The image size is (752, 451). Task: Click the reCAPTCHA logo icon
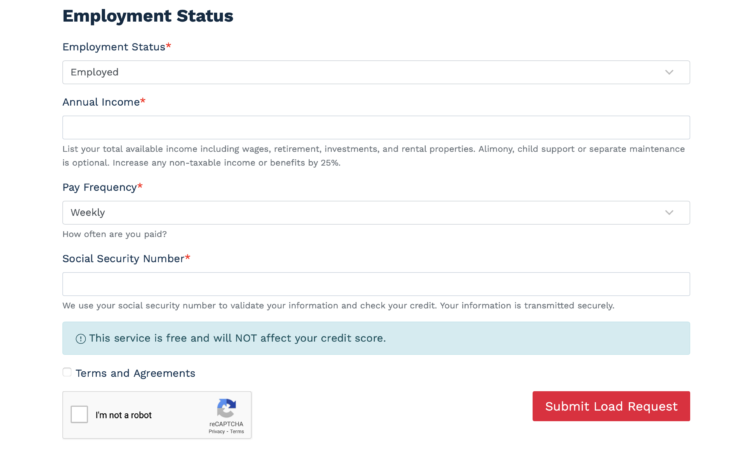(x=226, y=408)
